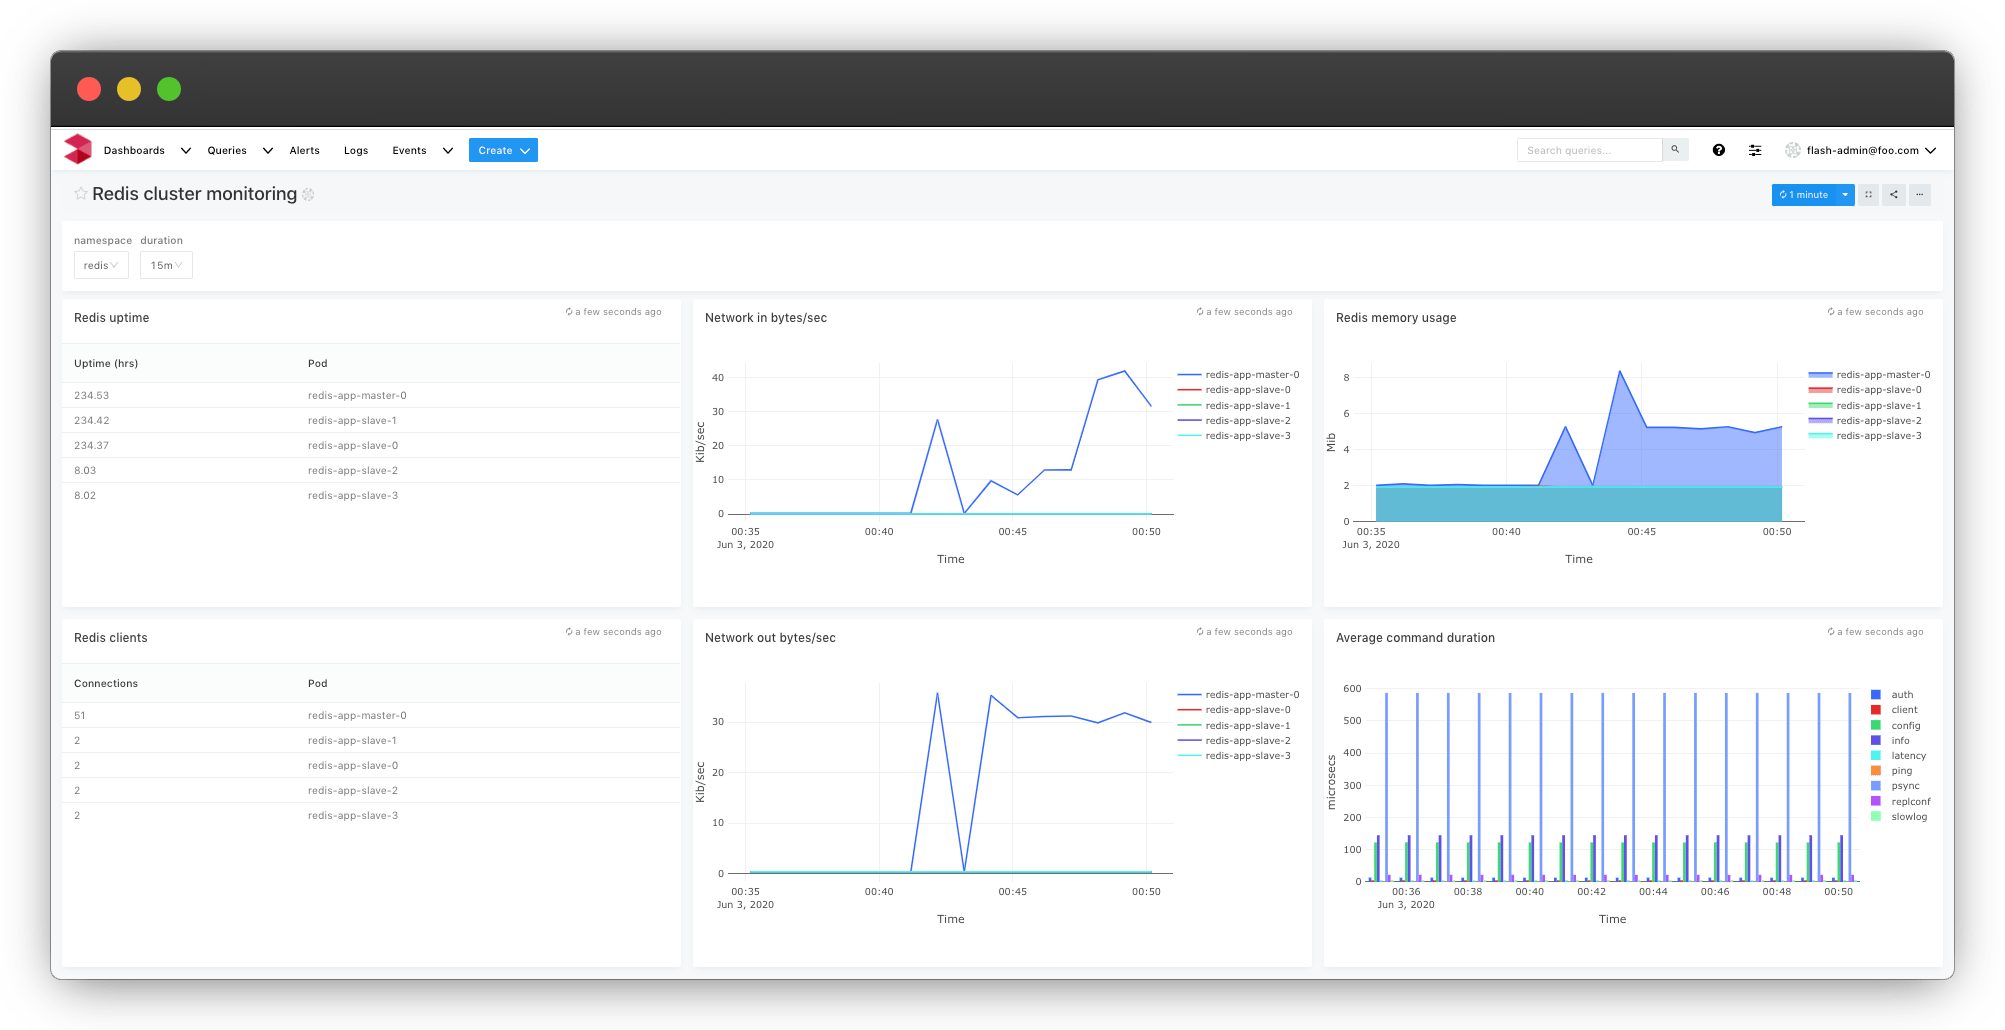Click the 234.53 uptime value
Screen dimensions: 2005x1030
(x=91, y=396)
